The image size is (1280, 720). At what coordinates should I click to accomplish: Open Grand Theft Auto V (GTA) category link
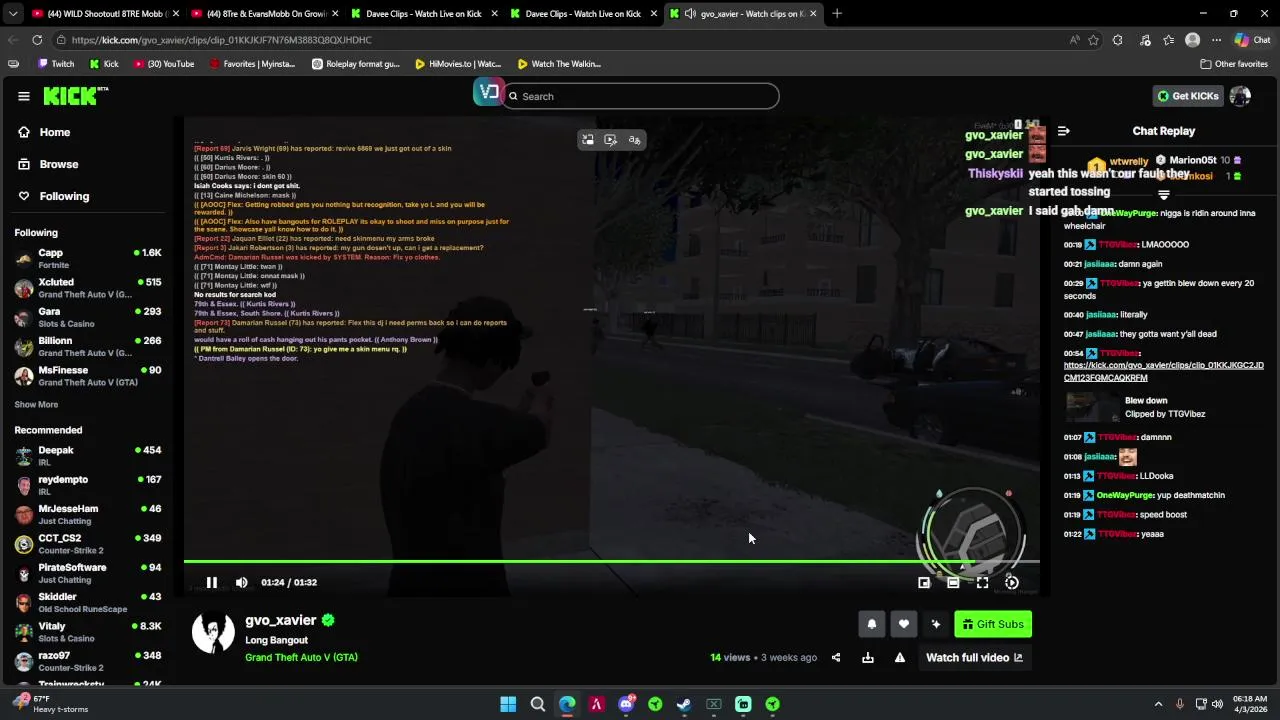[x=301, y=657]
